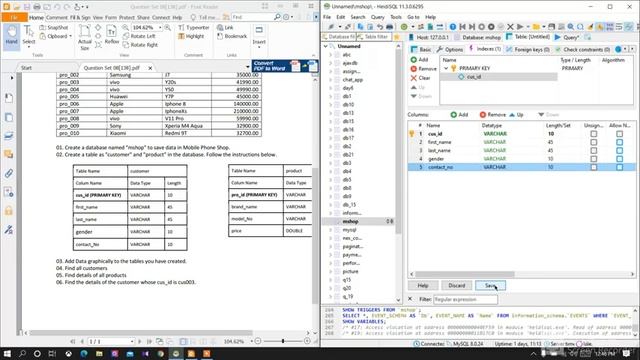Click the print icon in HeidiSQL toolbar
This screenshot has width=640, height=360.
(x=390, y=27)
